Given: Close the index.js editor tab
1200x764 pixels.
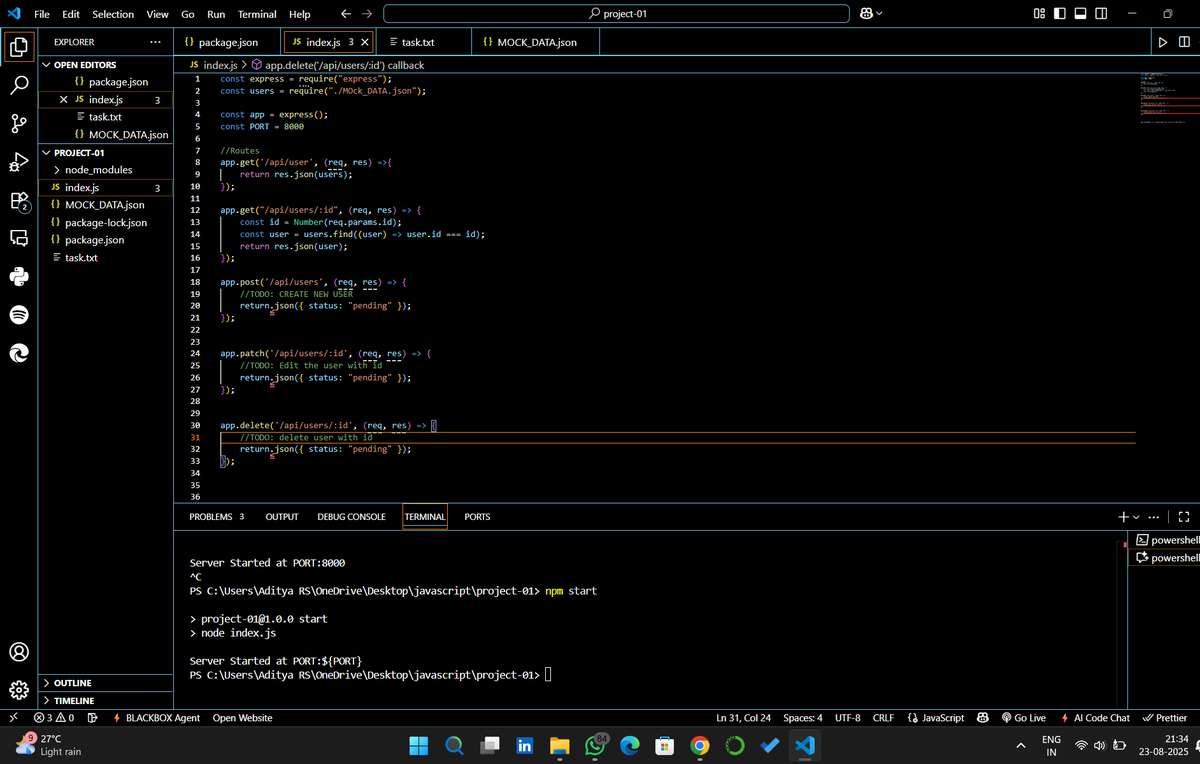Looking at the screenshot, I should point(365,42).
